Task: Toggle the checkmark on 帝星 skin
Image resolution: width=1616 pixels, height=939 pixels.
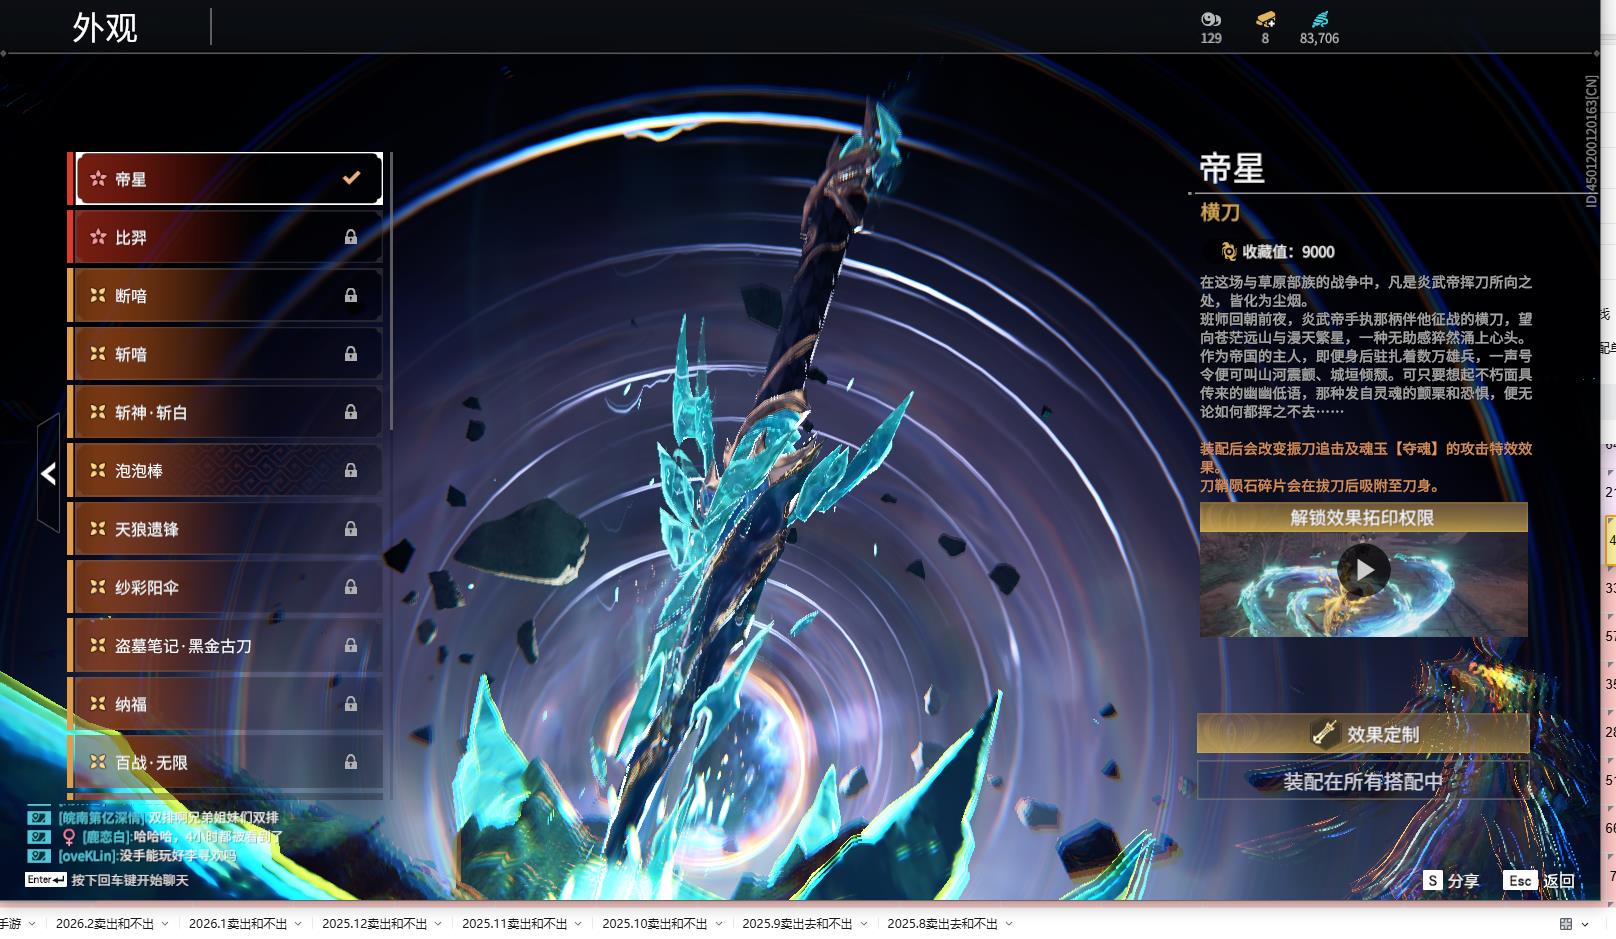Action: (x=351, y=178)
